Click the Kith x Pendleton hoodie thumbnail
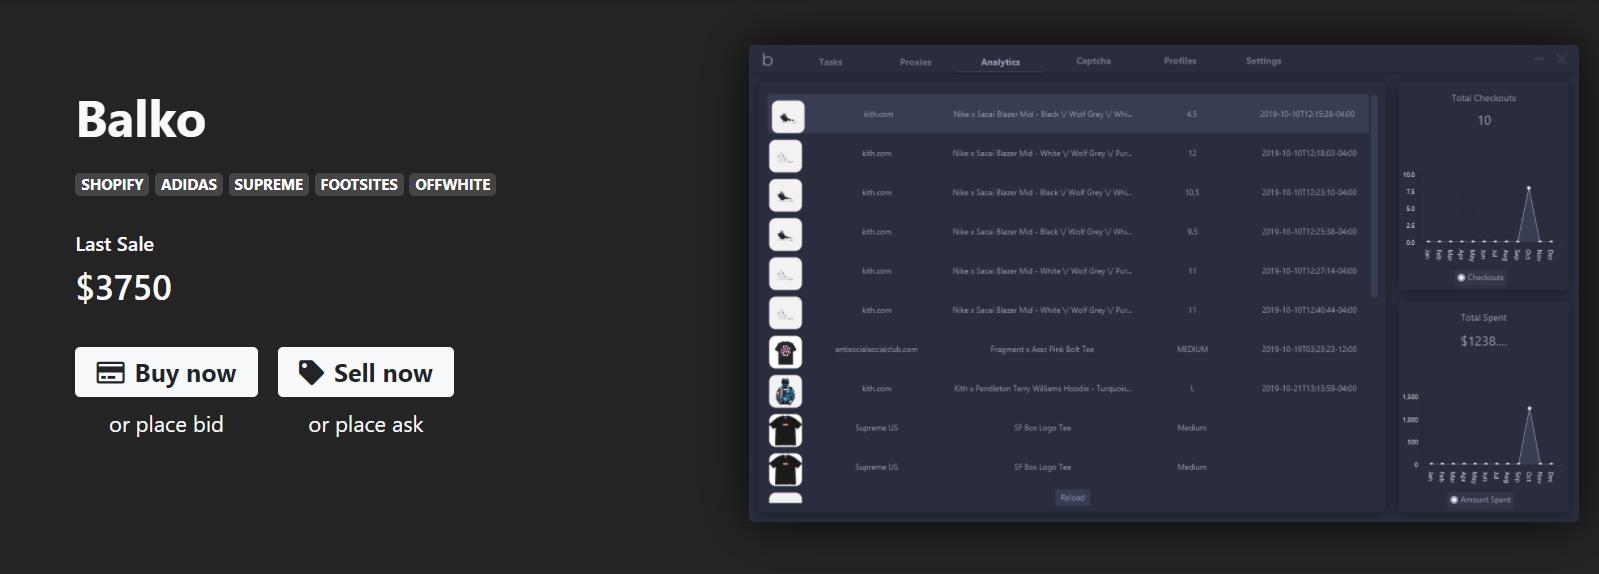Image resolution: width=1599 pixels, height=574 pixels. tap(786, 391)
